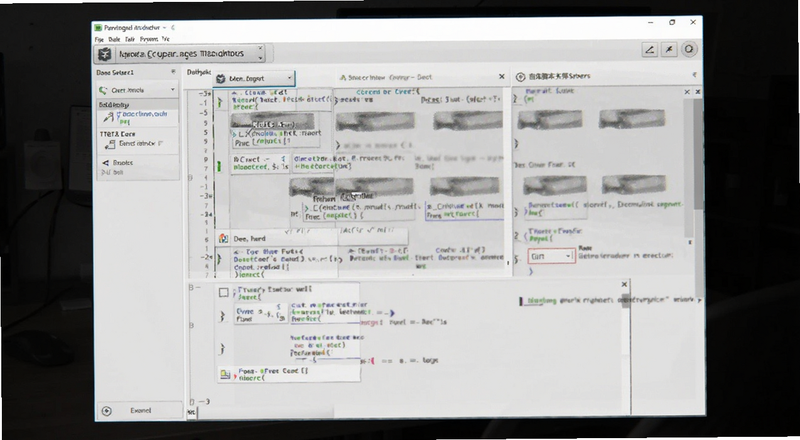
Task: Switch to the tab with warning triangle icon
Action: pyautogui.click(x=388, y=78)
